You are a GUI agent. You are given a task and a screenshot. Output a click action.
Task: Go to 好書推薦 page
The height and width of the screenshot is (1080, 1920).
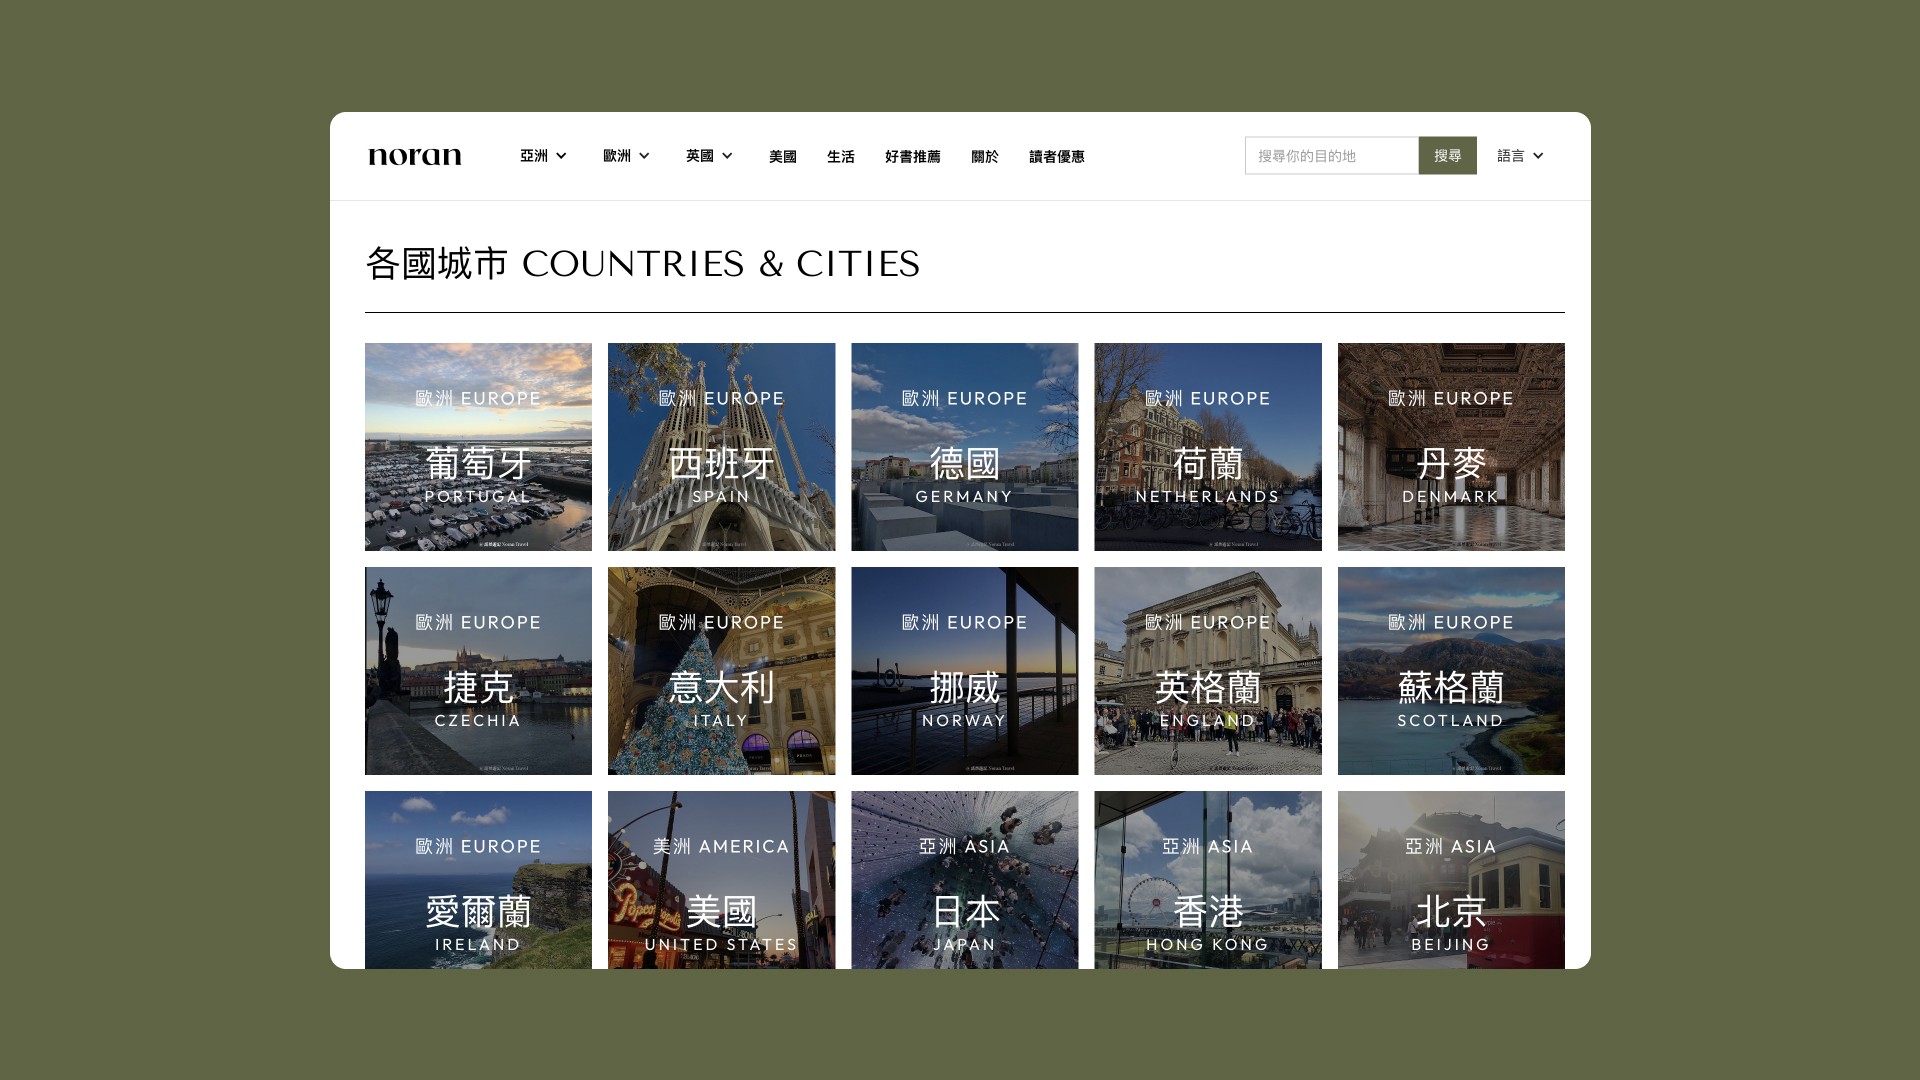912,157
